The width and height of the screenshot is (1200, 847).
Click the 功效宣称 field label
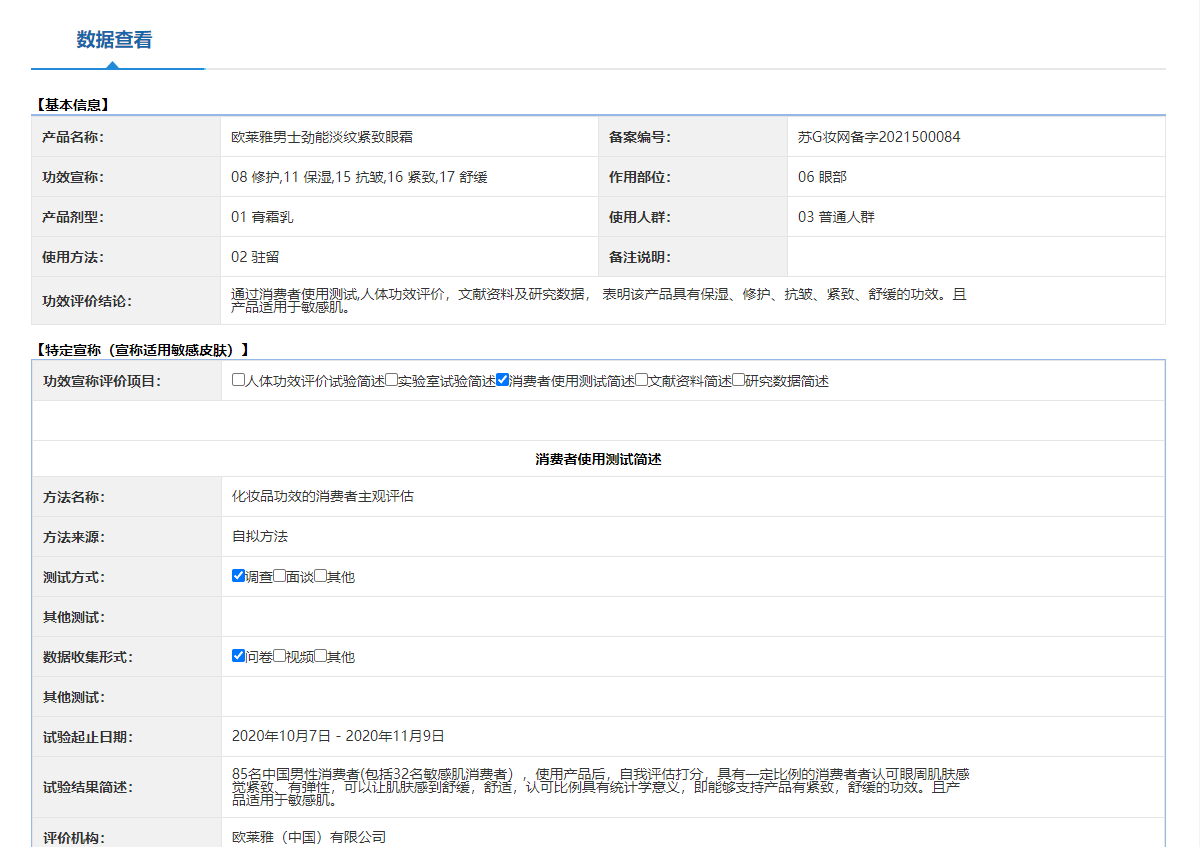(x=73, y=177)
